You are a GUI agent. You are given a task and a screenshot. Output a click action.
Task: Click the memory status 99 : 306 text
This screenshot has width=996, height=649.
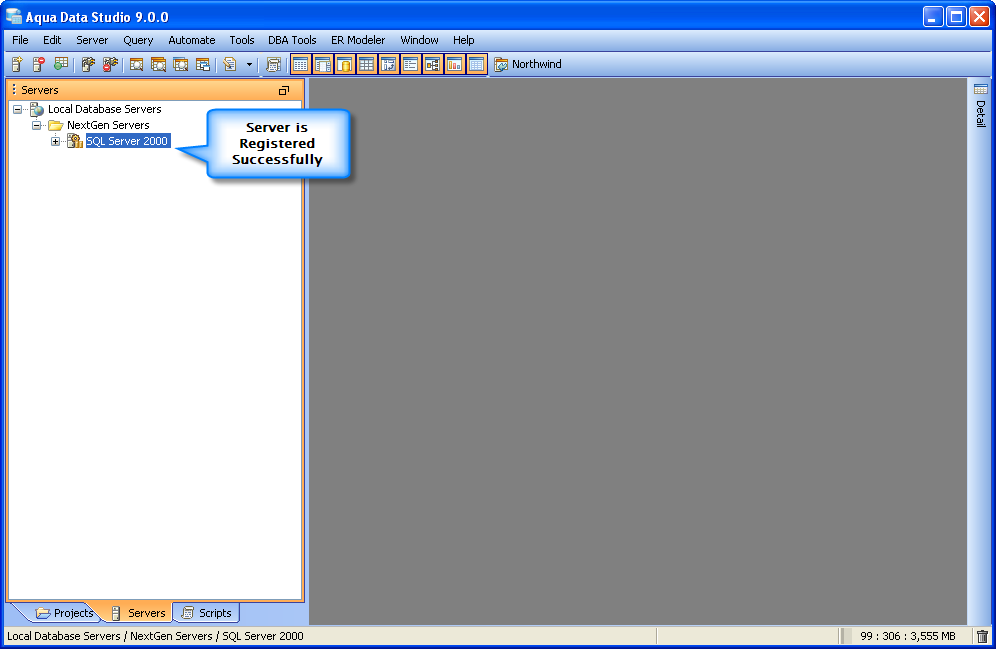click(x=907, y=636)
